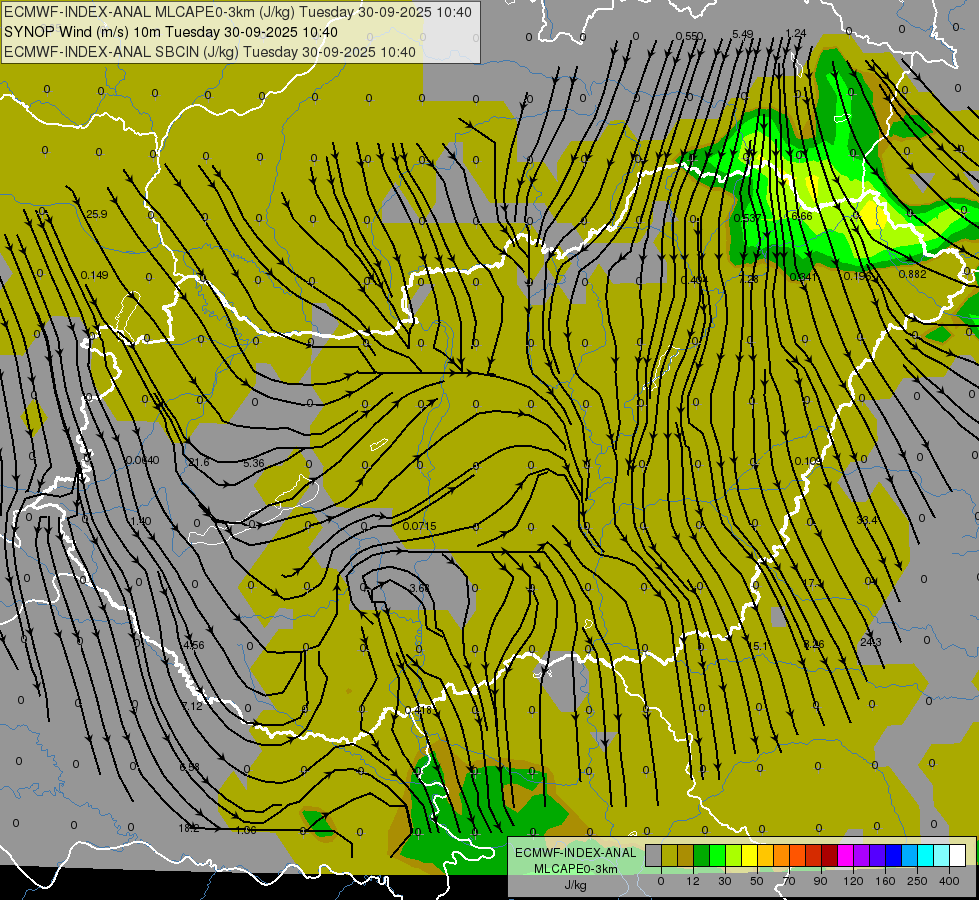Click the 3.68 value on the map
The width and height of the screenshot is (979, 900).
(x=420, y=588)
